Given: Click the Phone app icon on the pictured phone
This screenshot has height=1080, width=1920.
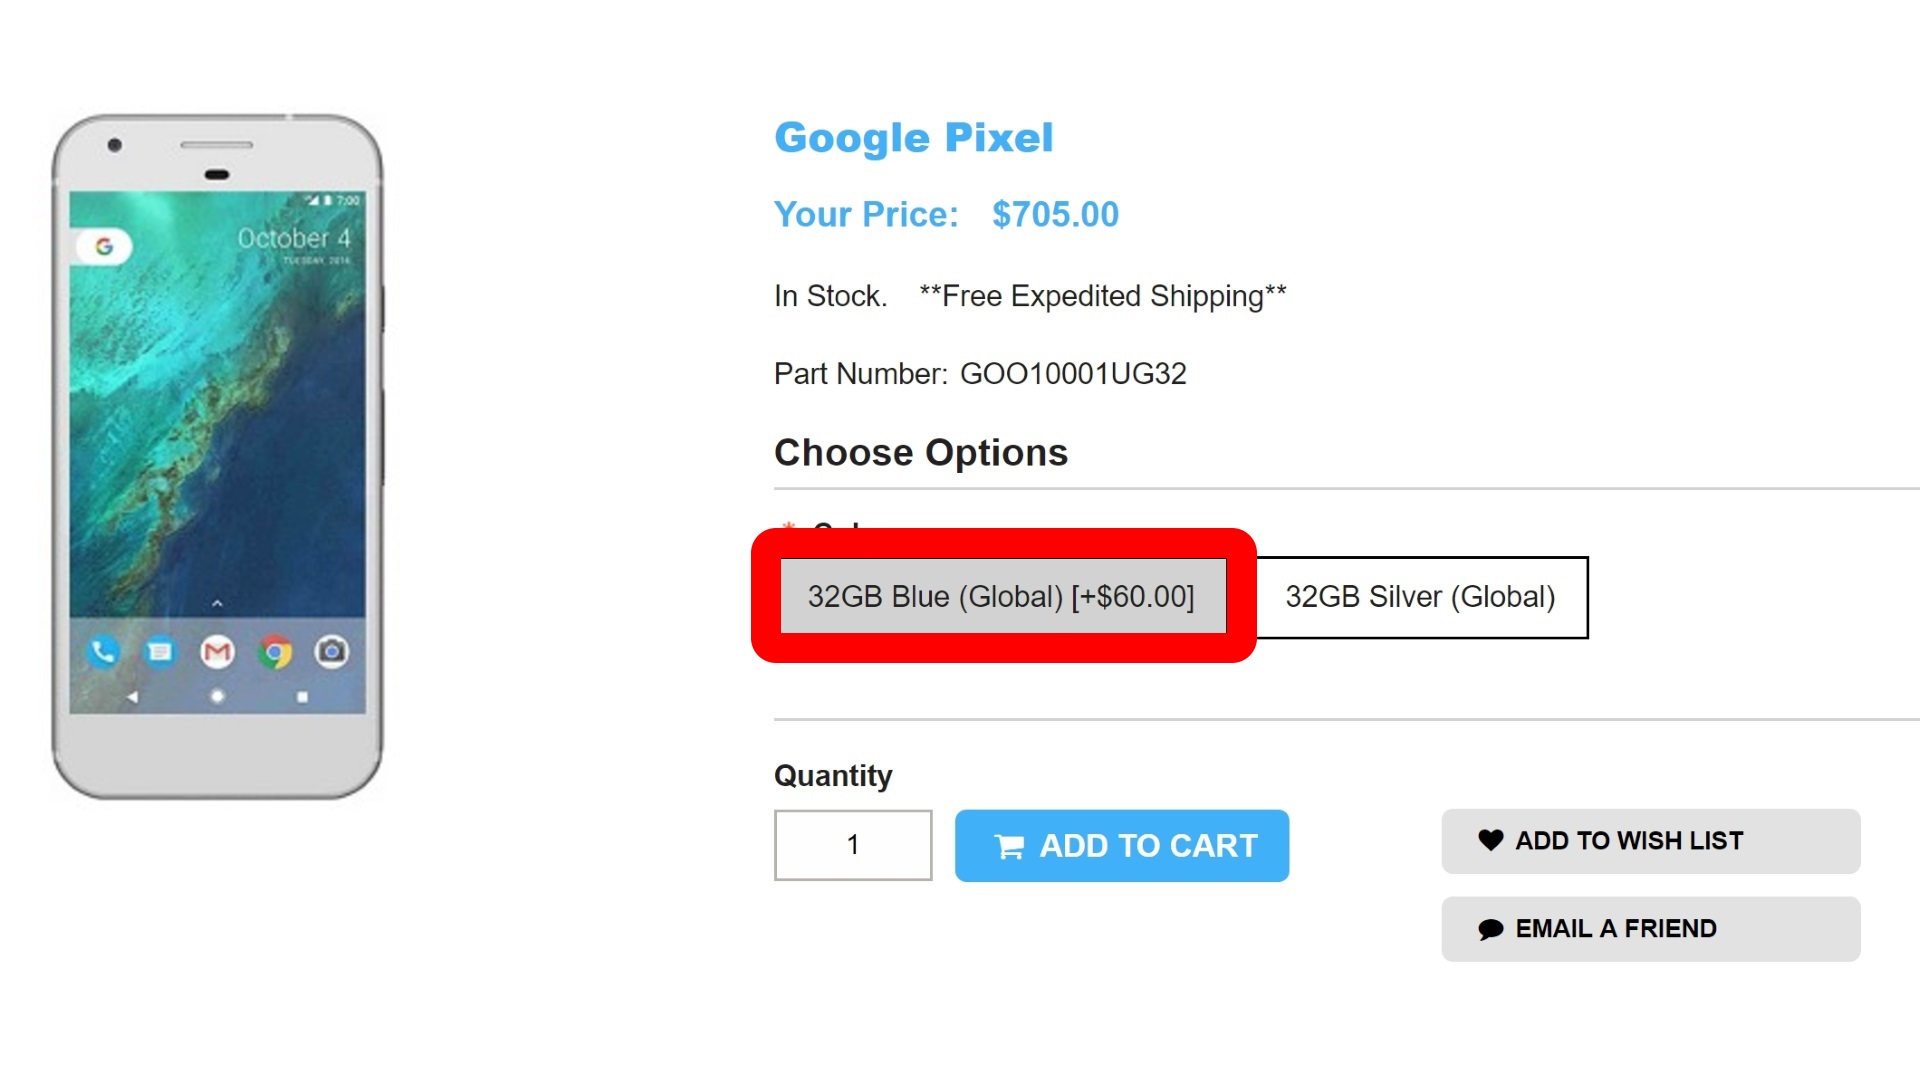Looking at the screenshot, I should click(x=102, y=653).
